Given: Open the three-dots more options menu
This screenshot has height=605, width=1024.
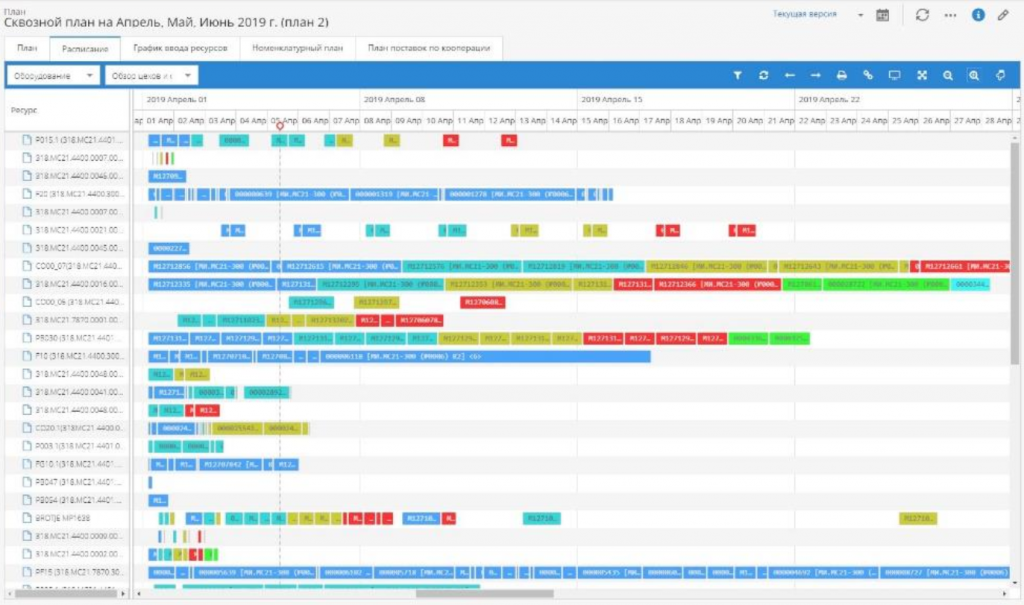Looking at the screenshot, I should (x=950, y=15).
